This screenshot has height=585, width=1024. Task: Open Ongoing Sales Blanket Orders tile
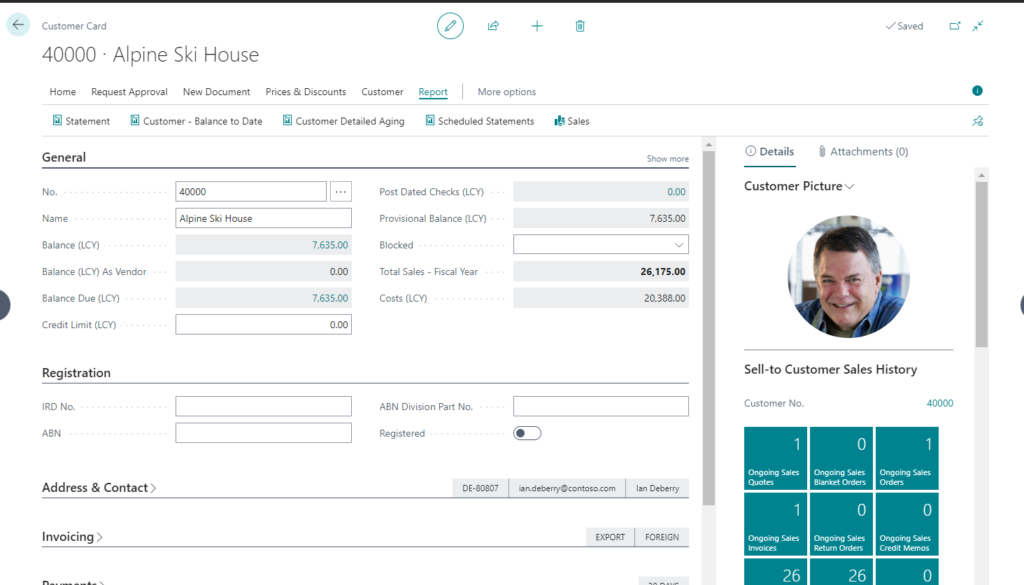[x=841, y=458]
